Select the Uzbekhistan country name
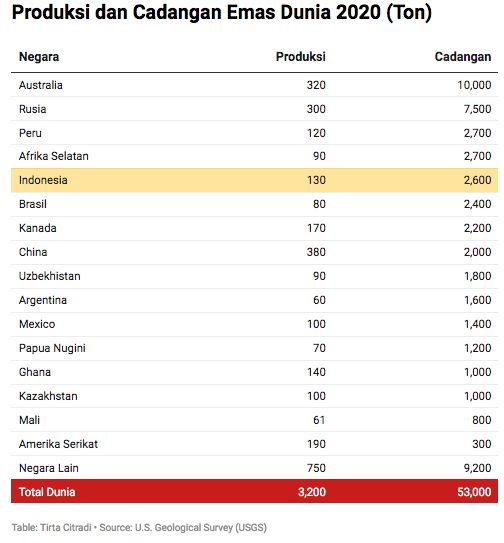This screenshot has height=543, width=504. coord(50,276)
